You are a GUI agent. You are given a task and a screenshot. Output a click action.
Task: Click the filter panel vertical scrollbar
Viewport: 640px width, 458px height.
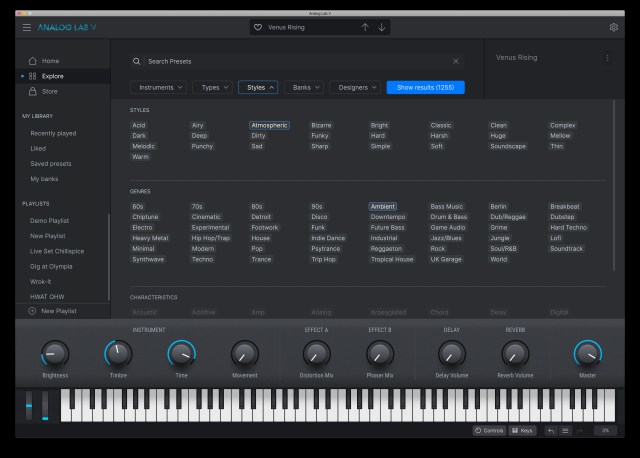coord(613,185)
